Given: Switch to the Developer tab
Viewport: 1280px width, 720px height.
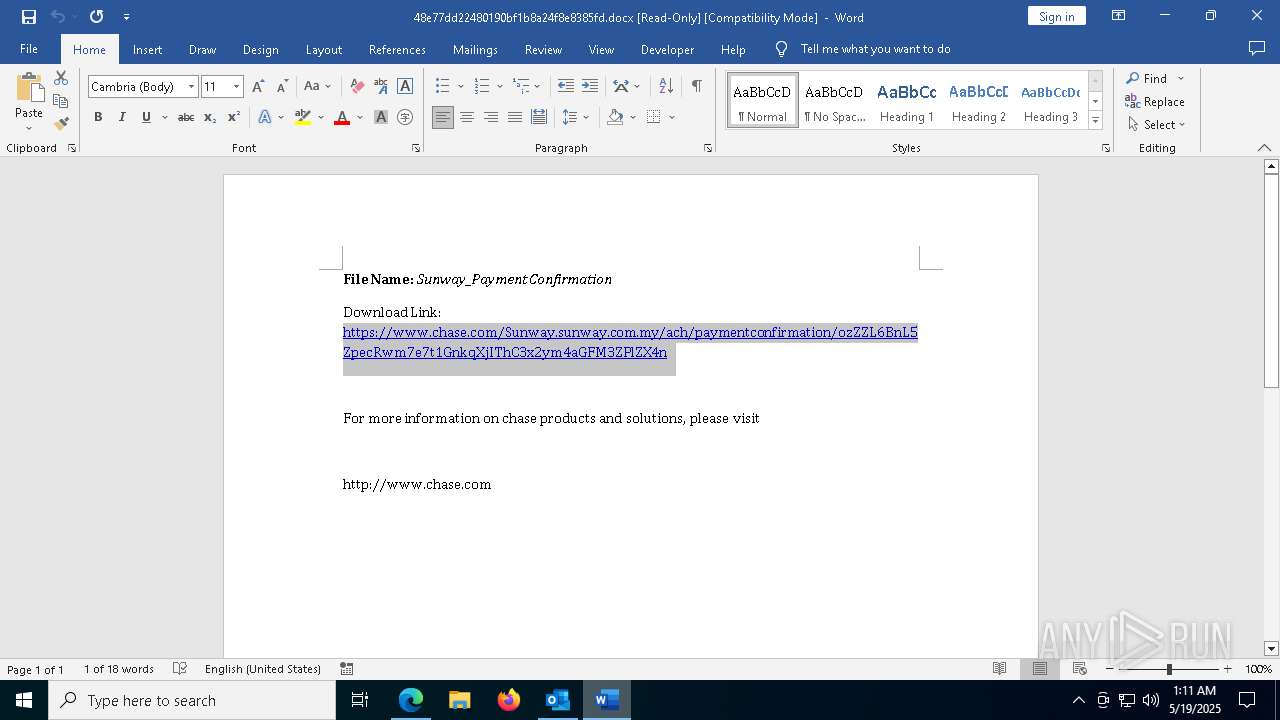Looking at the screenshot, I should pyautogui.click(x=667, y=49).
